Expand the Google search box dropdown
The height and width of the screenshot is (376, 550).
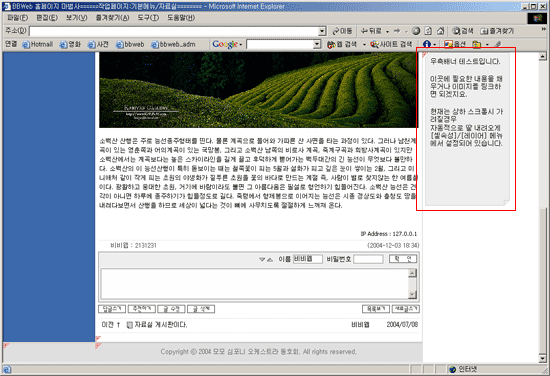pyautogui.click(x=317, y=45)
